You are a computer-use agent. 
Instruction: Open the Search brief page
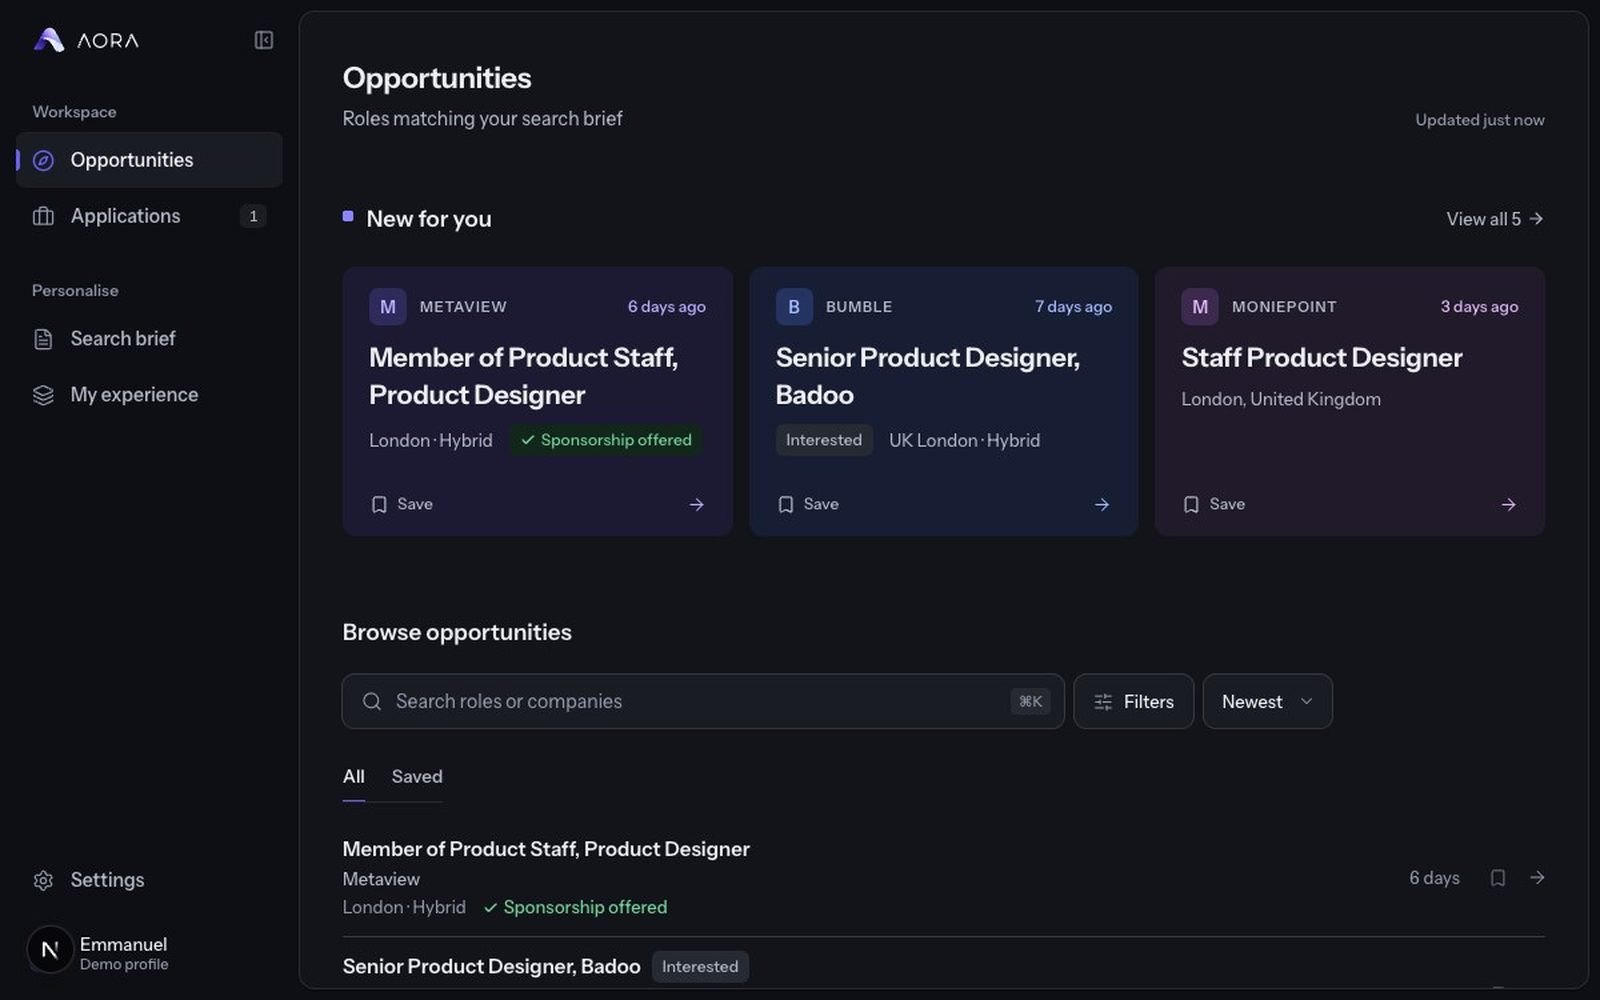[149, 339]
